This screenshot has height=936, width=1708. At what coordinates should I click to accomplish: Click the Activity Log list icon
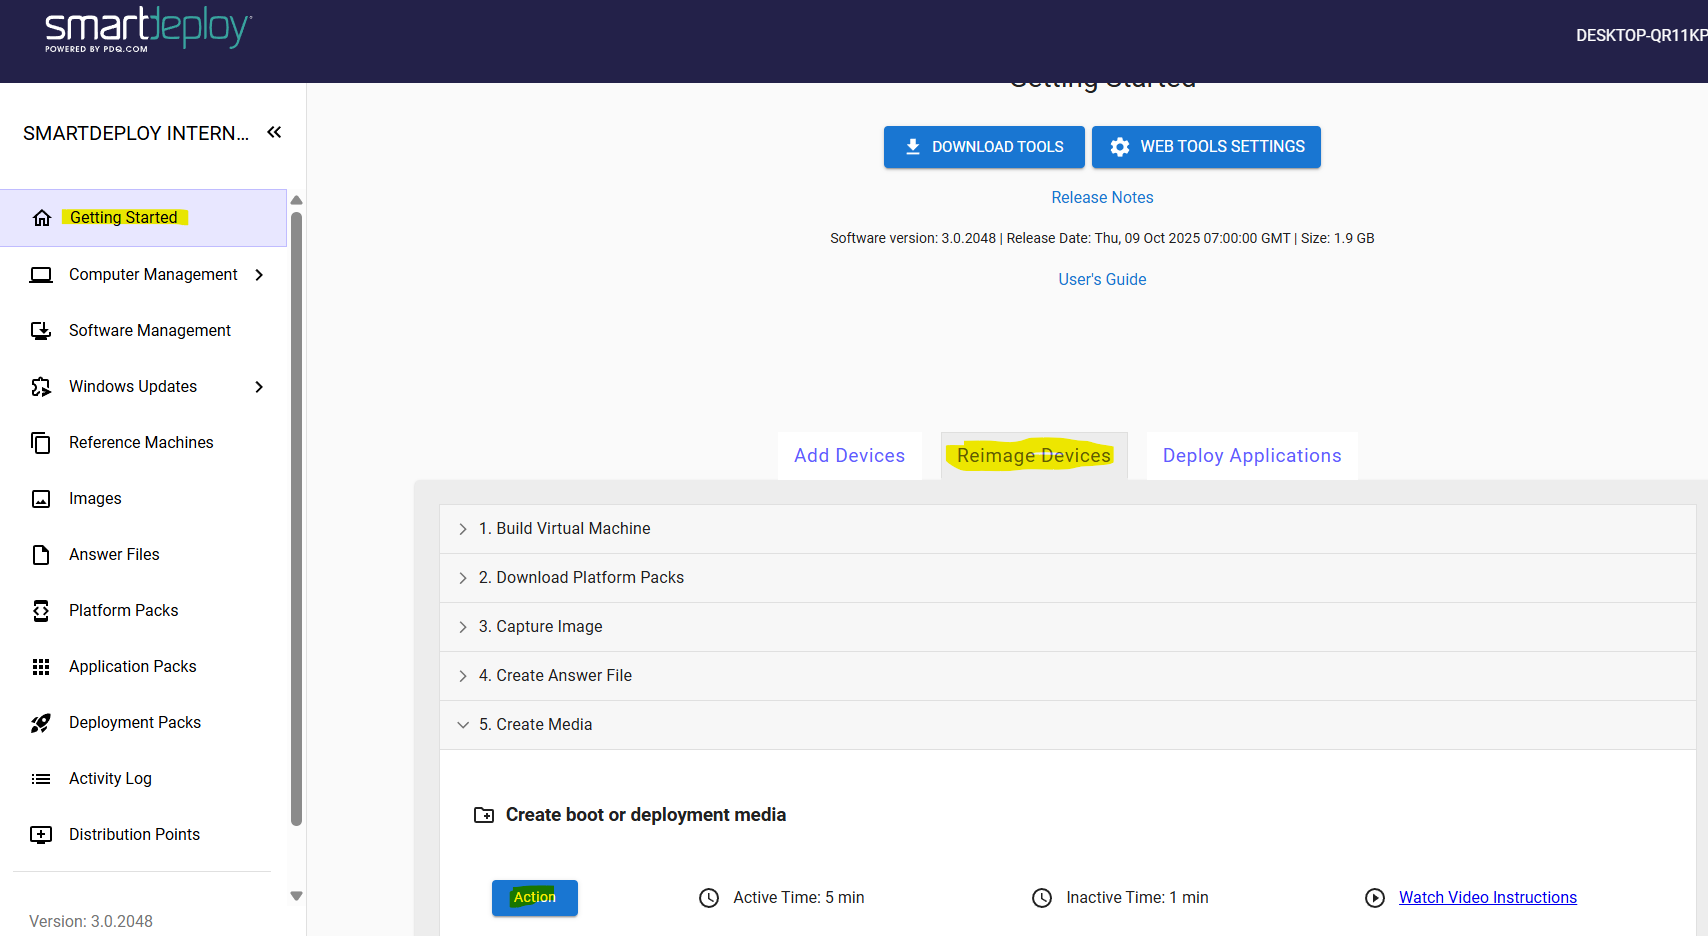pyautogui.click(x=41, y=779)
